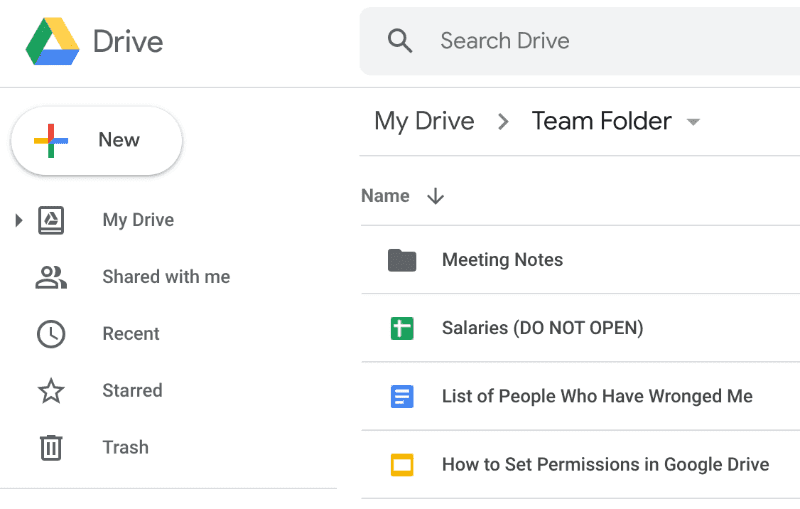800x509 pixels.
Task: Click the Google Drive logo icon
Action: click(x=53, y=41)
